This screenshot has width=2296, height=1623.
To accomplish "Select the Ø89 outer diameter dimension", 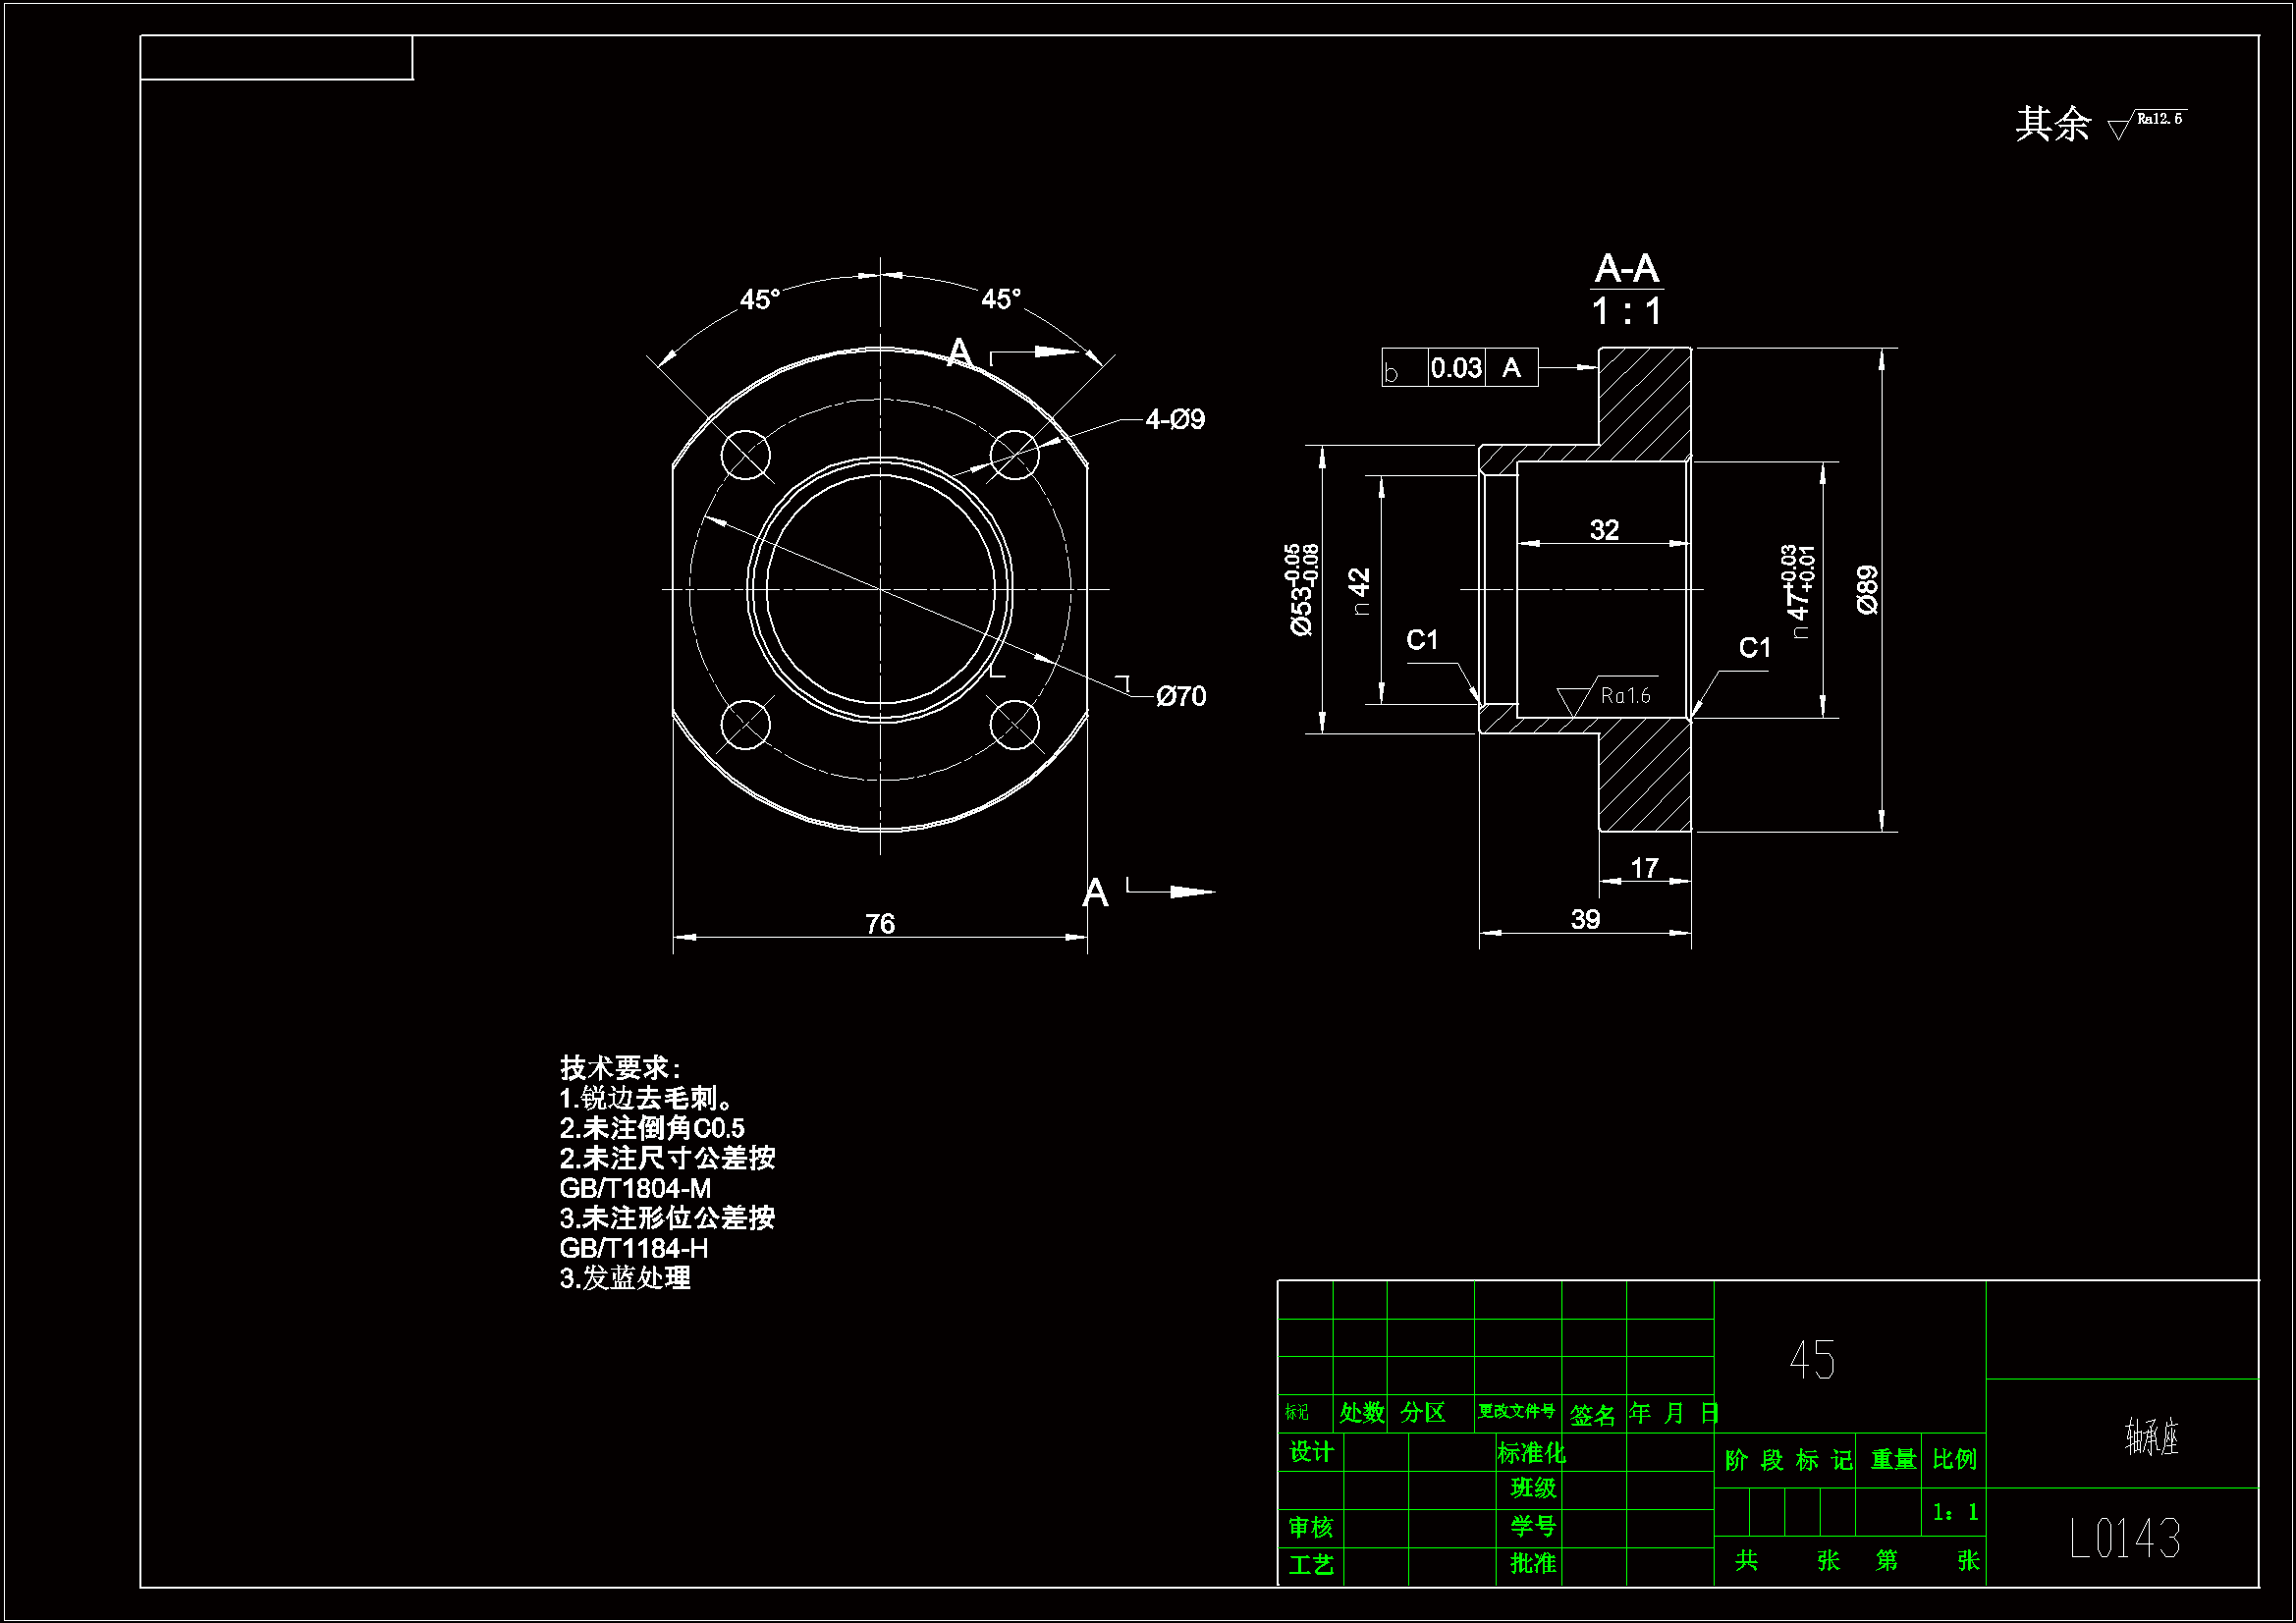I will pyautogui.click(x=1867, y=590).
